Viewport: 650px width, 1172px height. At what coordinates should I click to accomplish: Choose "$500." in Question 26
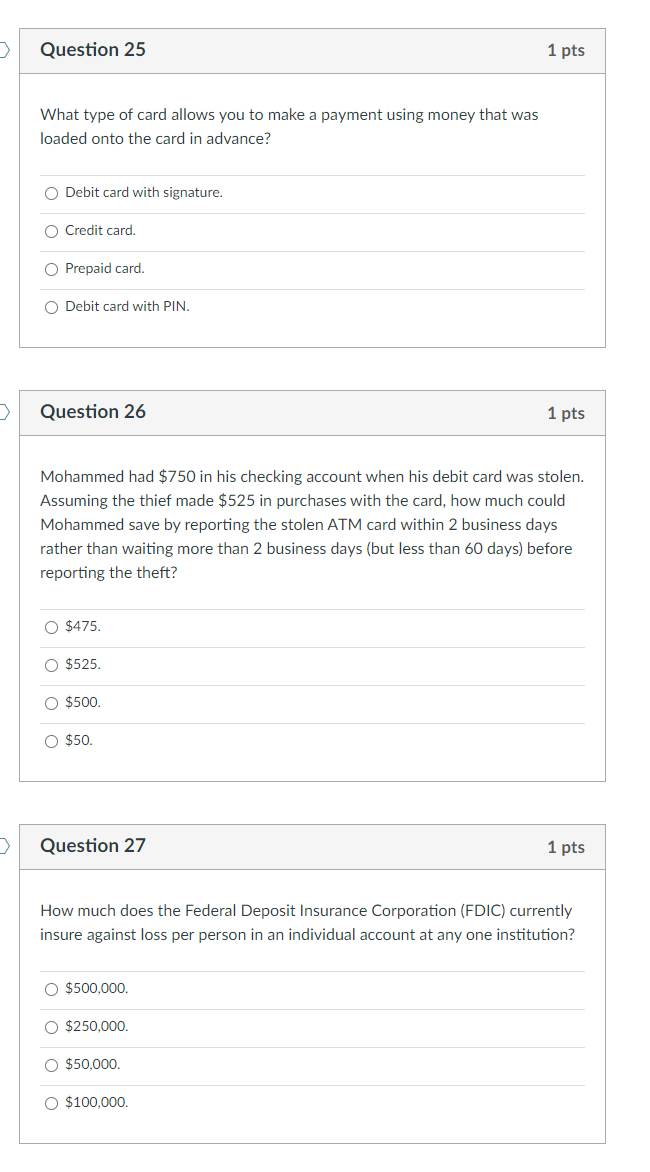click(51, 702)
